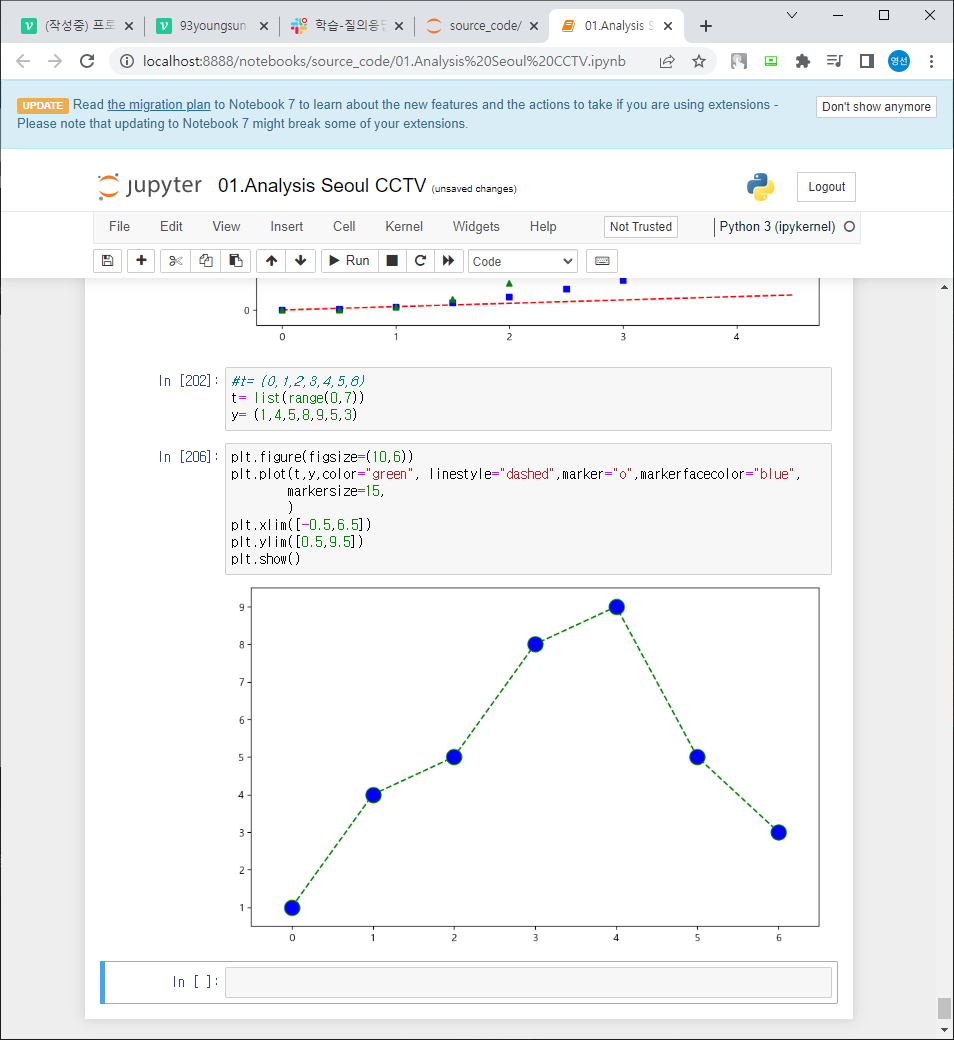Reload the page with the refresh icon
The height and width of the screenshot is (1040, 954).
coord(87,62)
